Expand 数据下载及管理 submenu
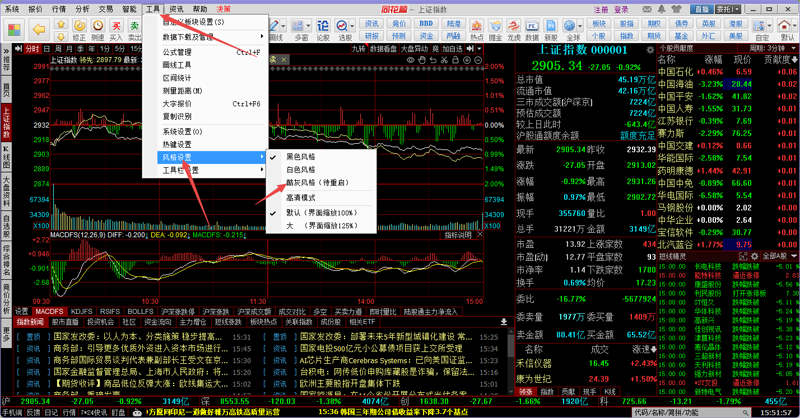The width and height of the screenshot is (800, 418). click(212, 37)
